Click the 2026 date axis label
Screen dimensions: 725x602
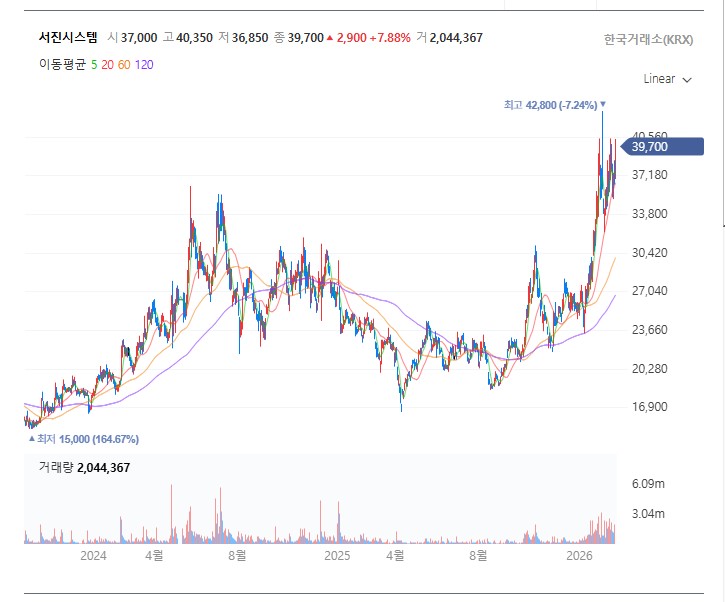pos(579,556)
